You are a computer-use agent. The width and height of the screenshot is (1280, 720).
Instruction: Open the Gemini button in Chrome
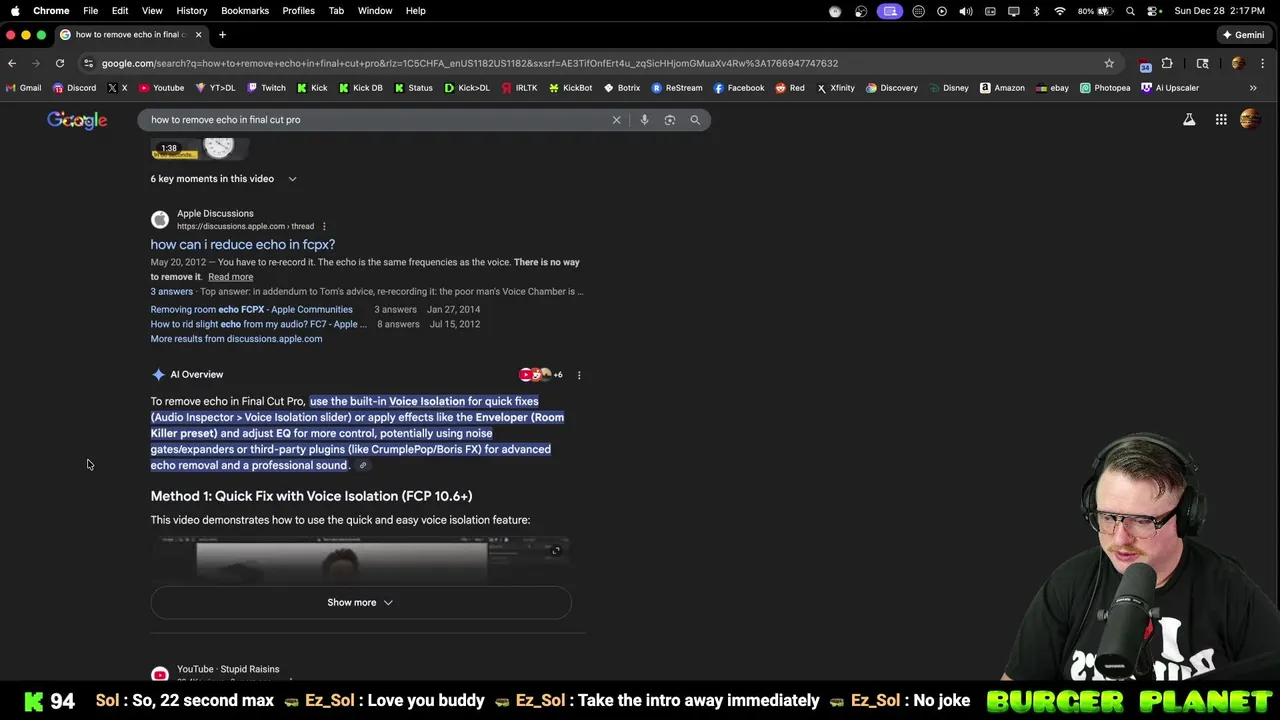pos(1243,35)
